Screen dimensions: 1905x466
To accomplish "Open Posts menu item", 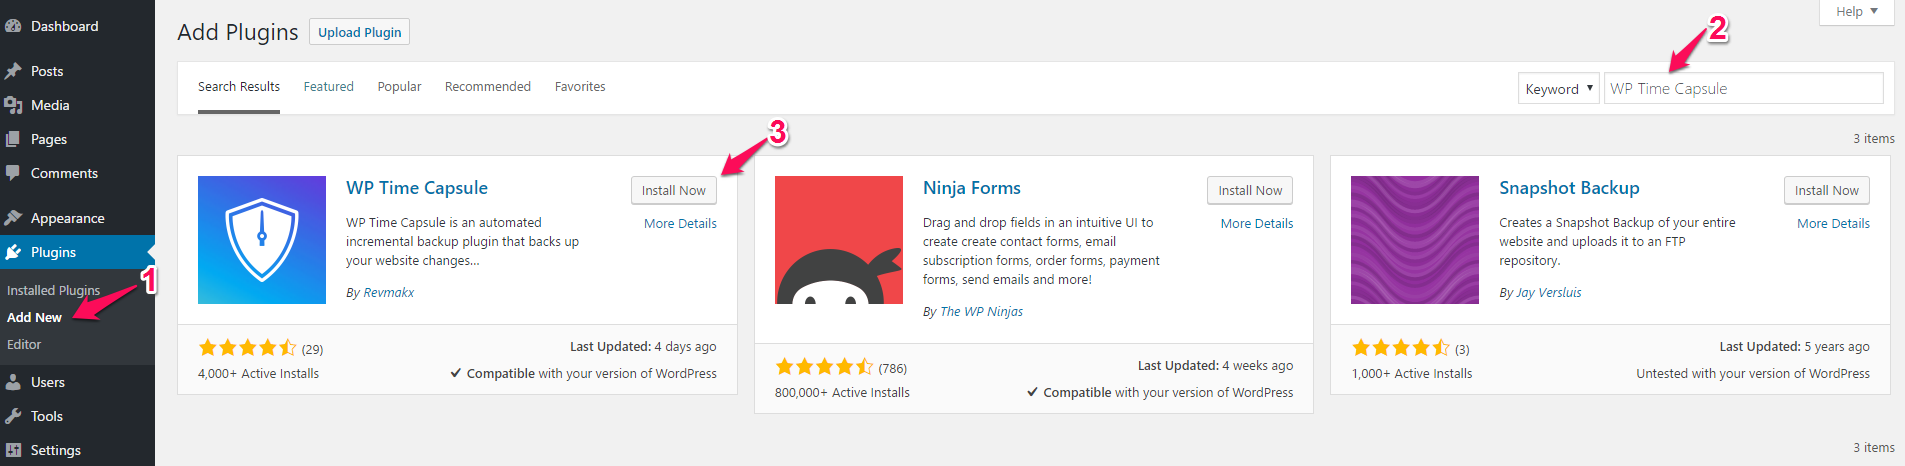I will coord(77,71).
